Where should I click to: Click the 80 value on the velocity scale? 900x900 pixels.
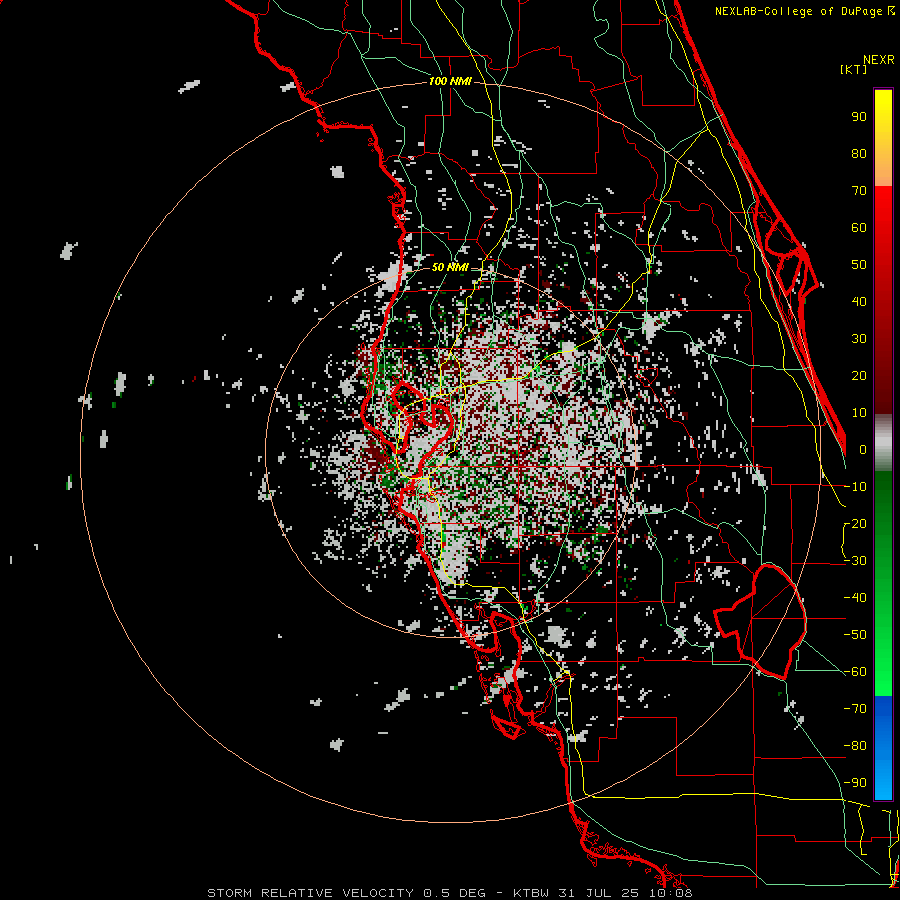[859, 153]
